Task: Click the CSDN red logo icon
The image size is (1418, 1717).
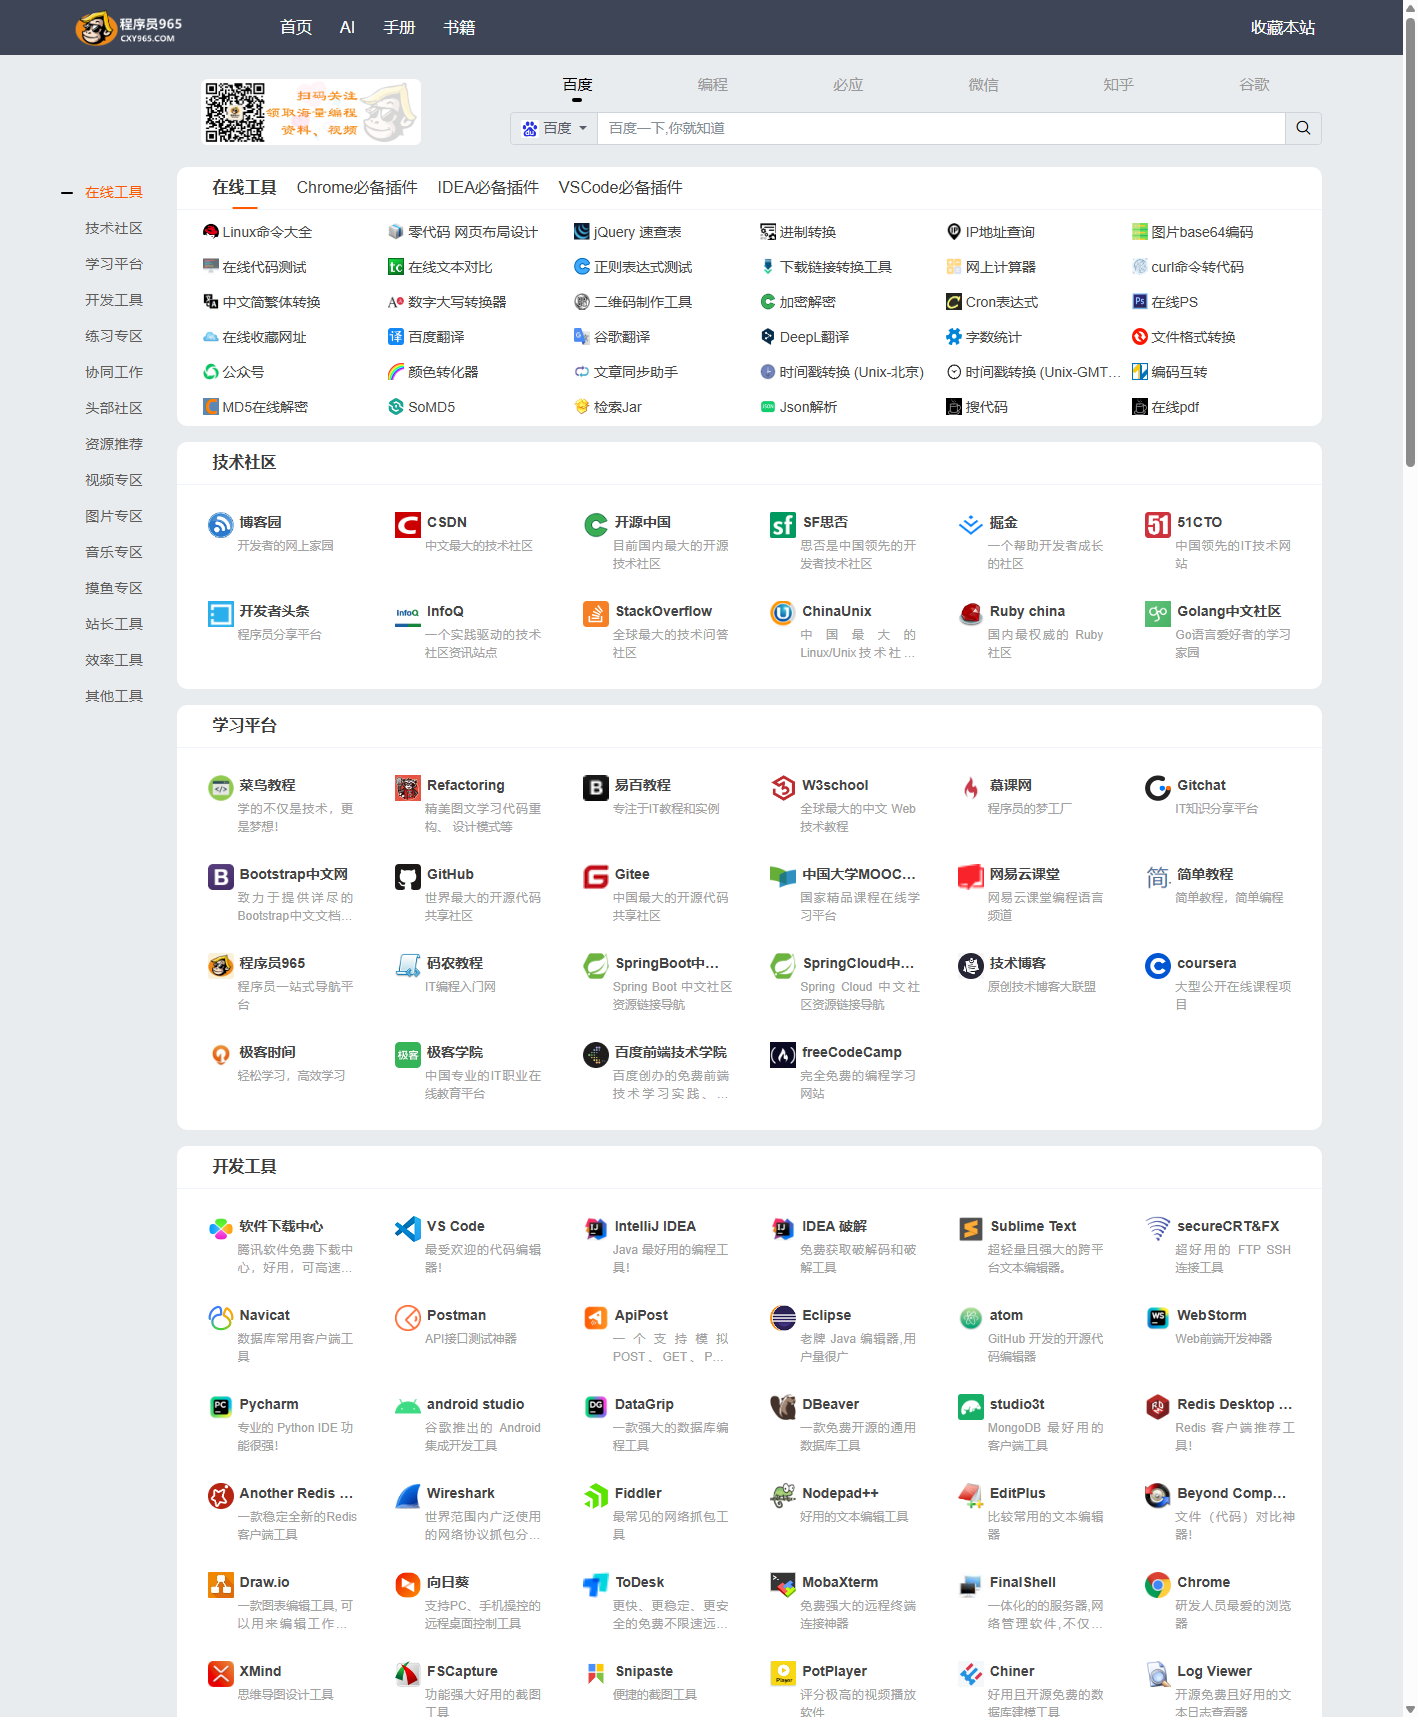Action: coord(407,525)
